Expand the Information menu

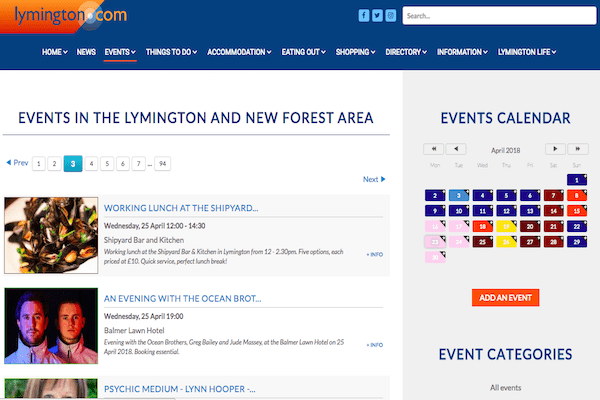[462, 52]
